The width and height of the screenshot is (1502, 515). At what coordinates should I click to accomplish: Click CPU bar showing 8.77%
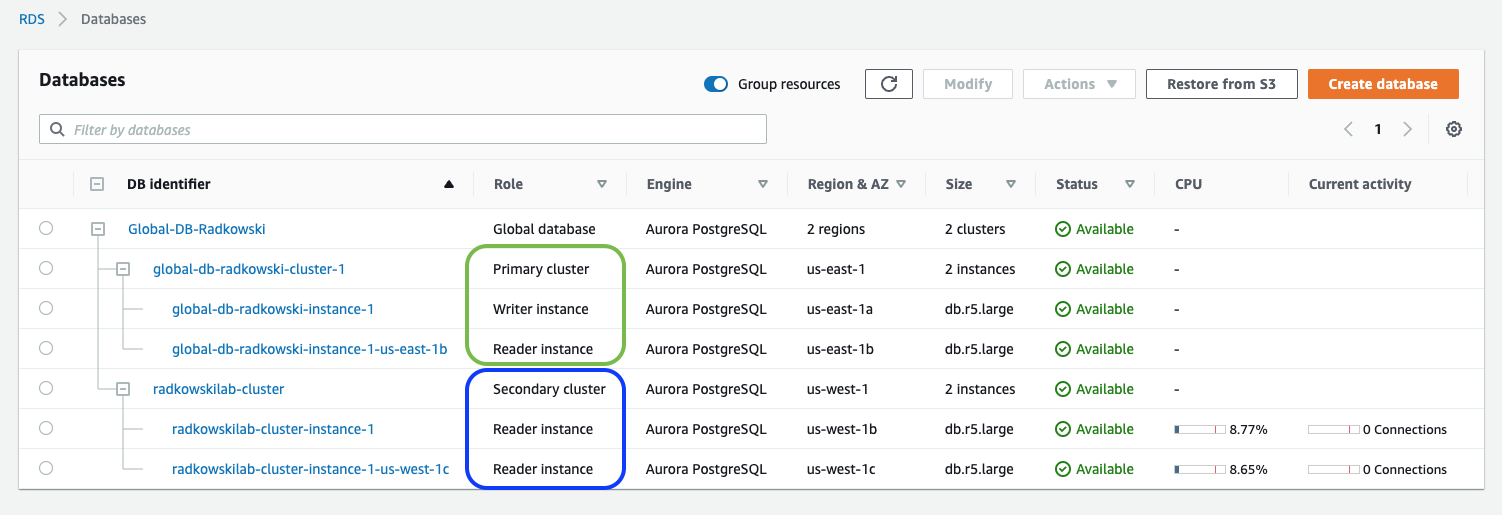click(x=1200, y=429)
